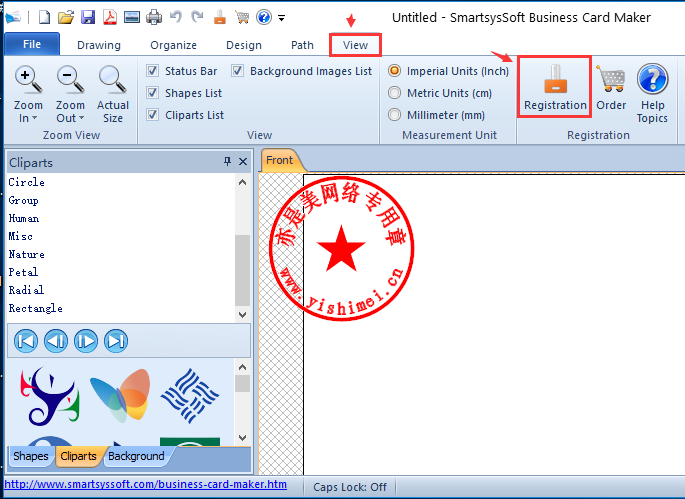Select the Petal clipart category
This screenshot has width=685, height=499.
pyautogui.click(x=23, y=272)
